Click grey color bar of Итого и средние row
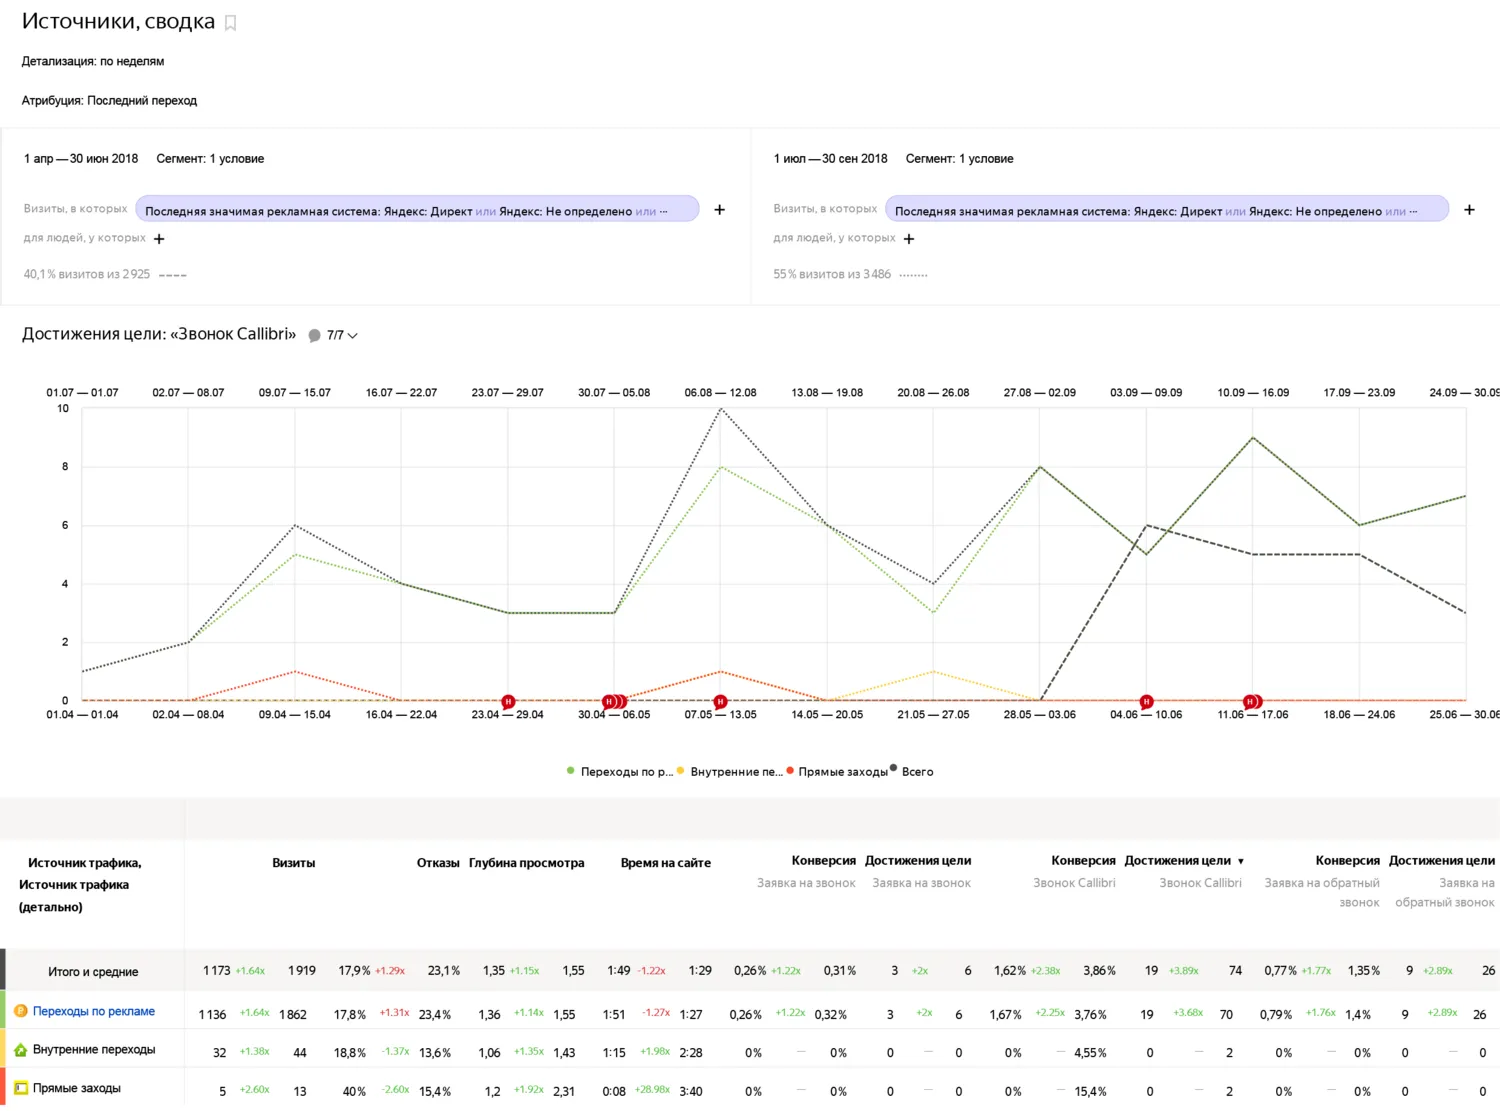This screenshot has height=1111, width=1500. (3, 970)
